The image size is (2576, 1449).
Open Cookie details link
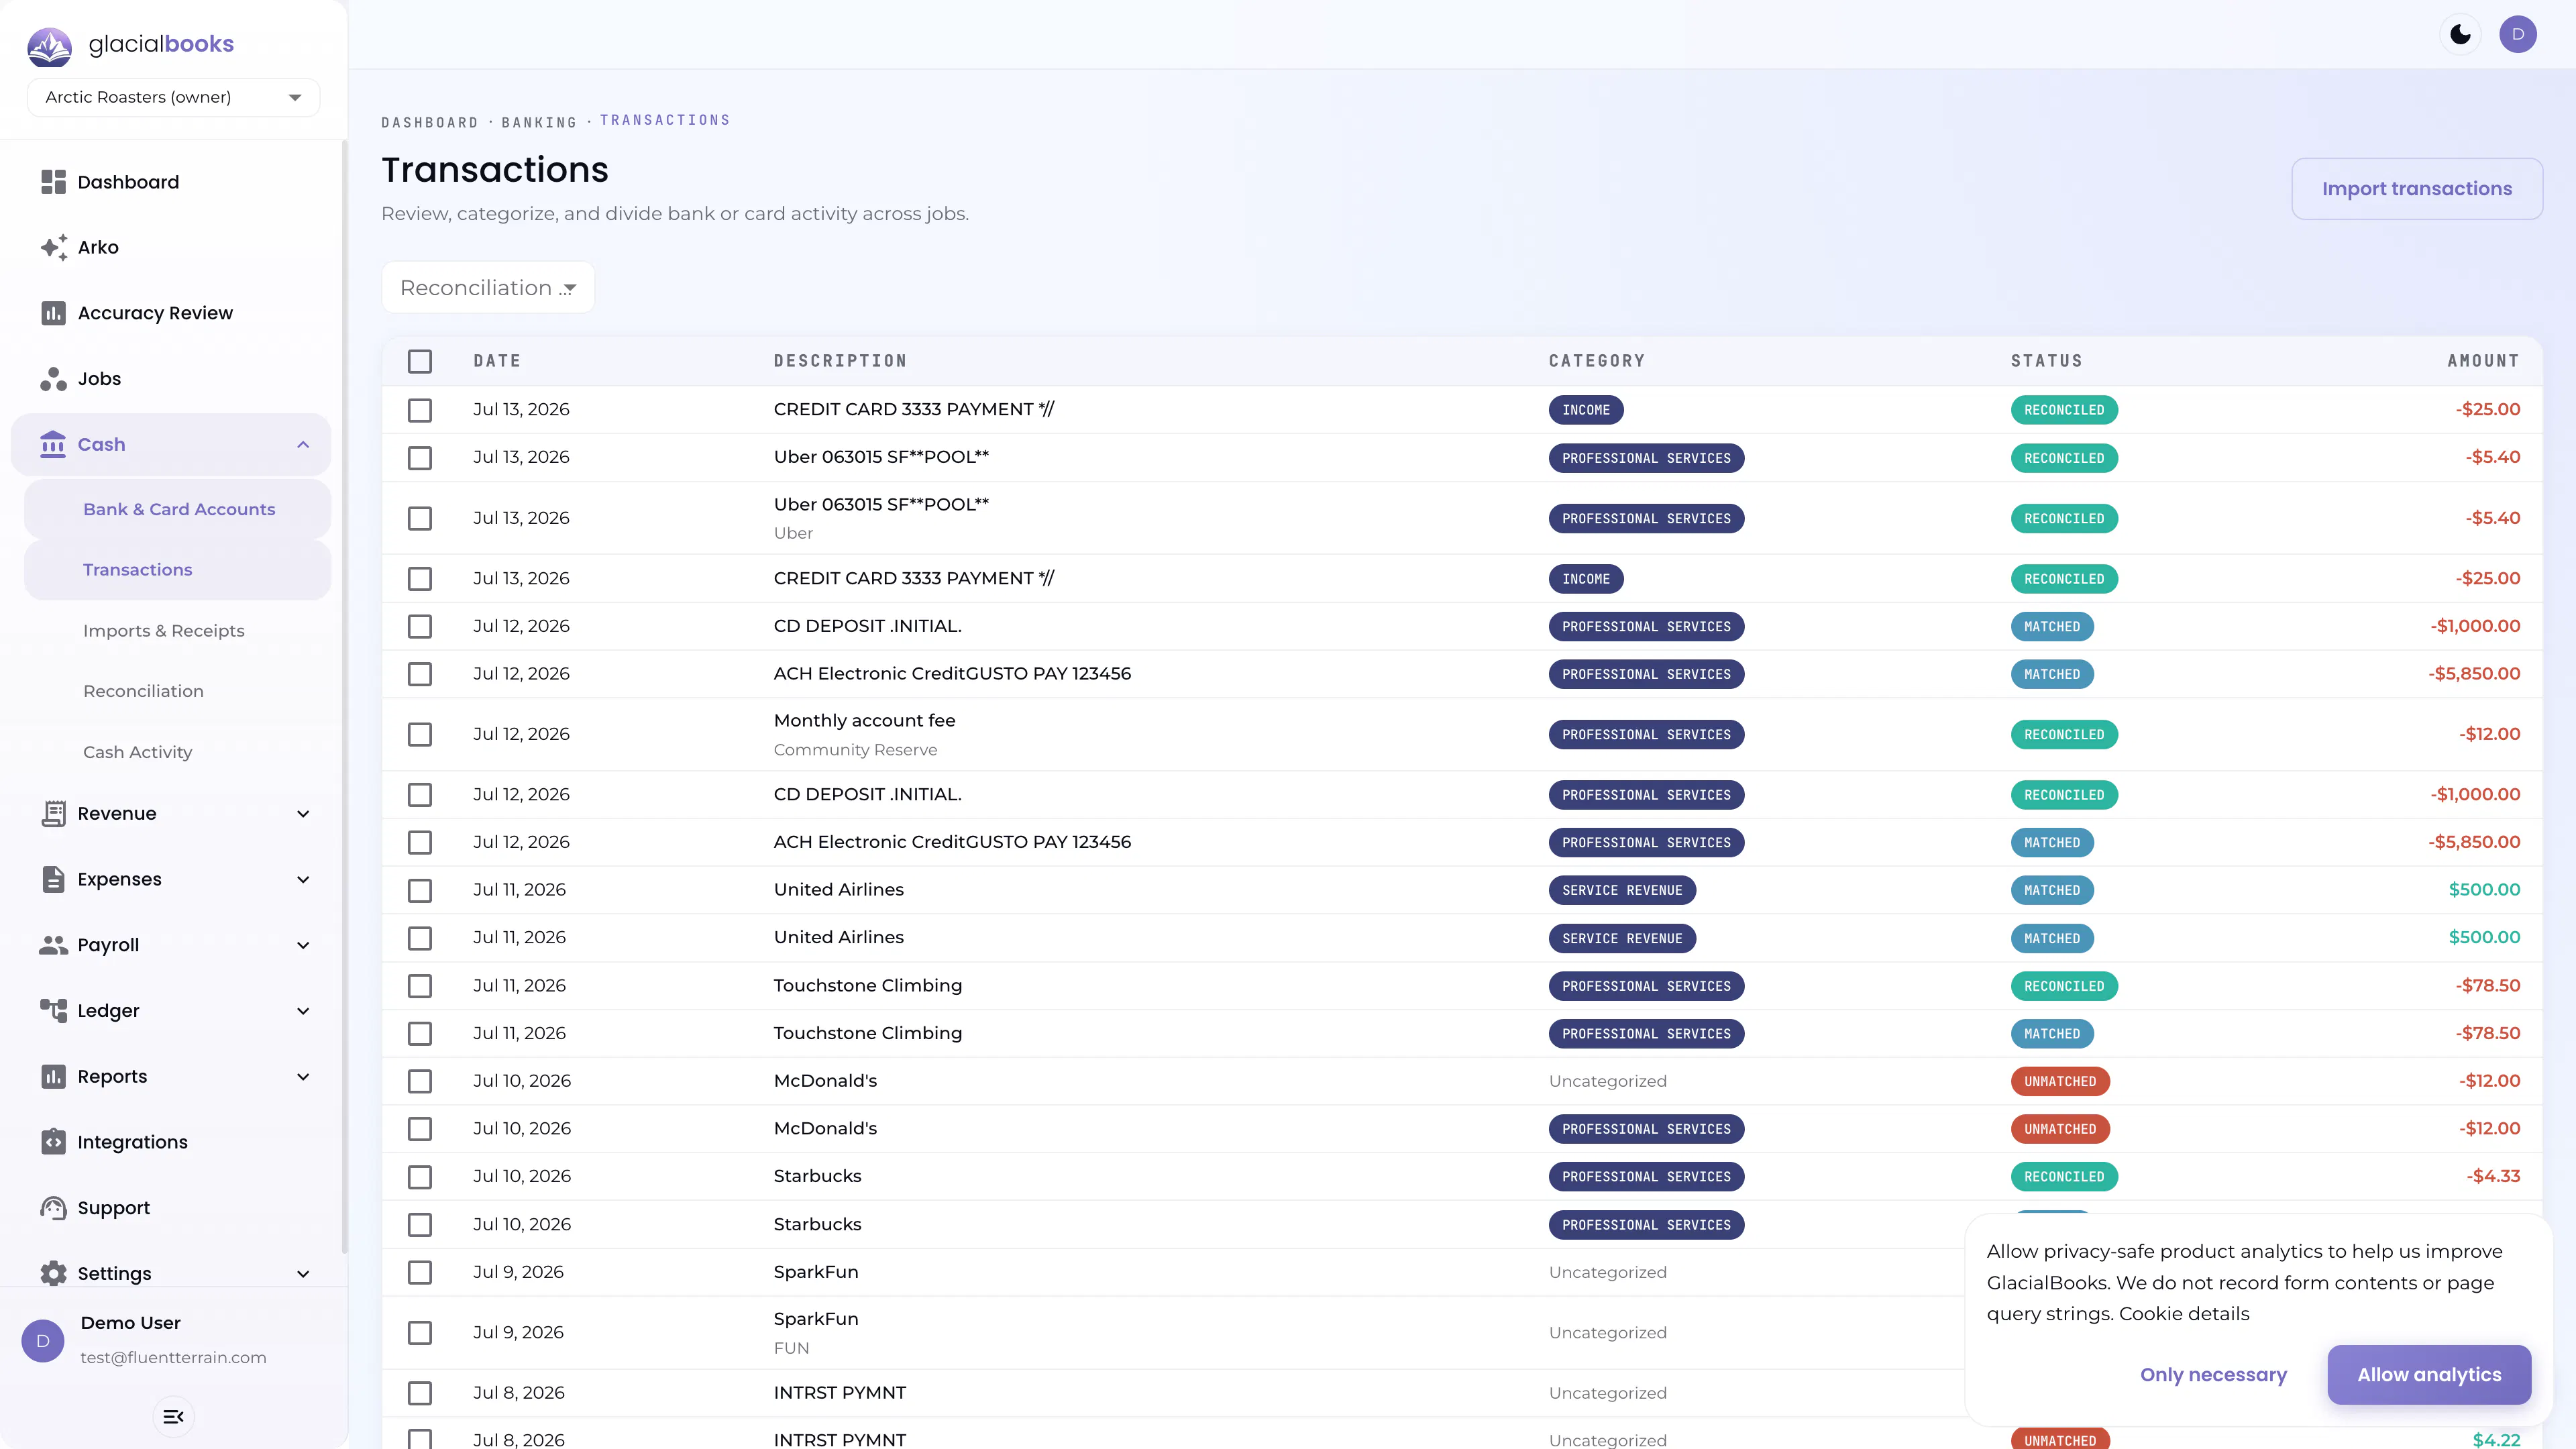tap(2184, 1314)
